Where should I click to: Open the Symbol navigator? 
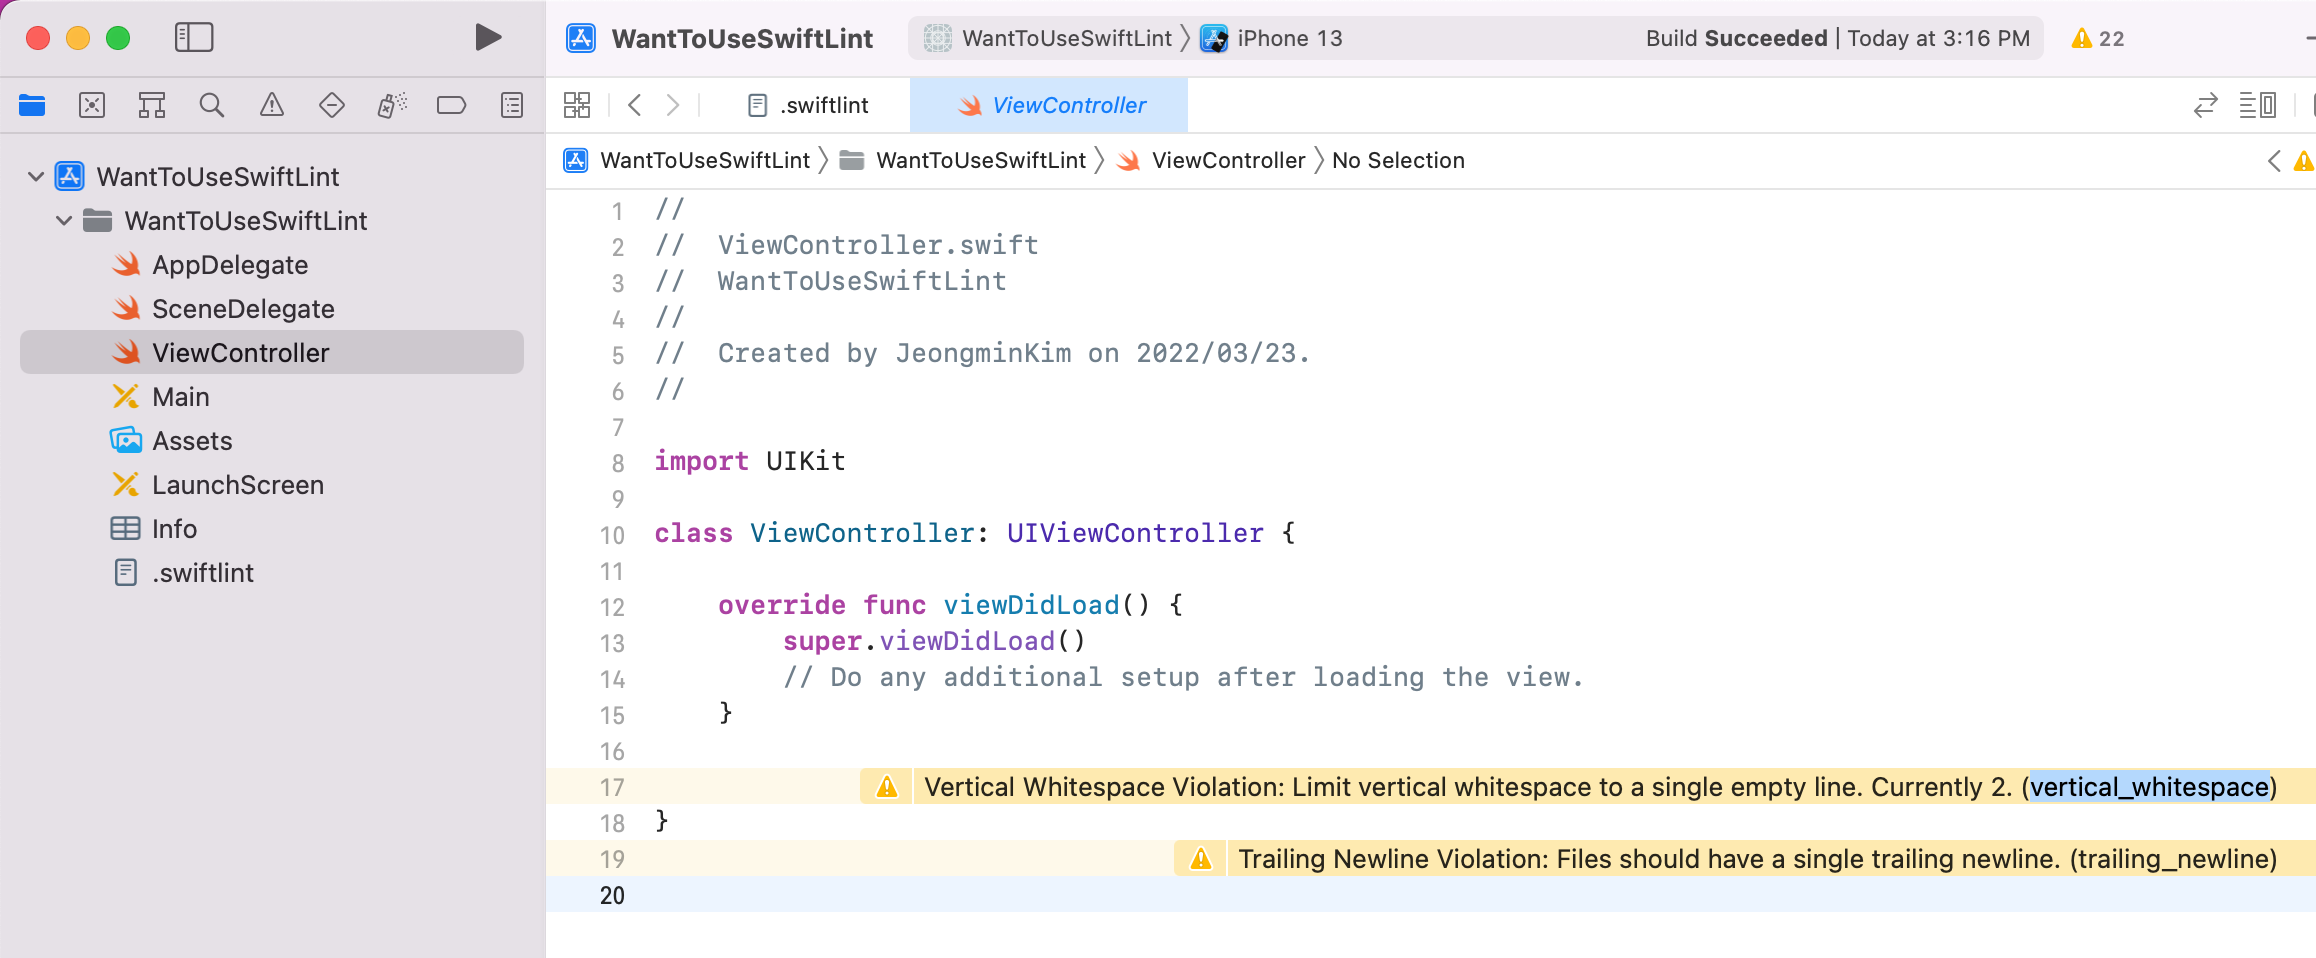point(152,105)
